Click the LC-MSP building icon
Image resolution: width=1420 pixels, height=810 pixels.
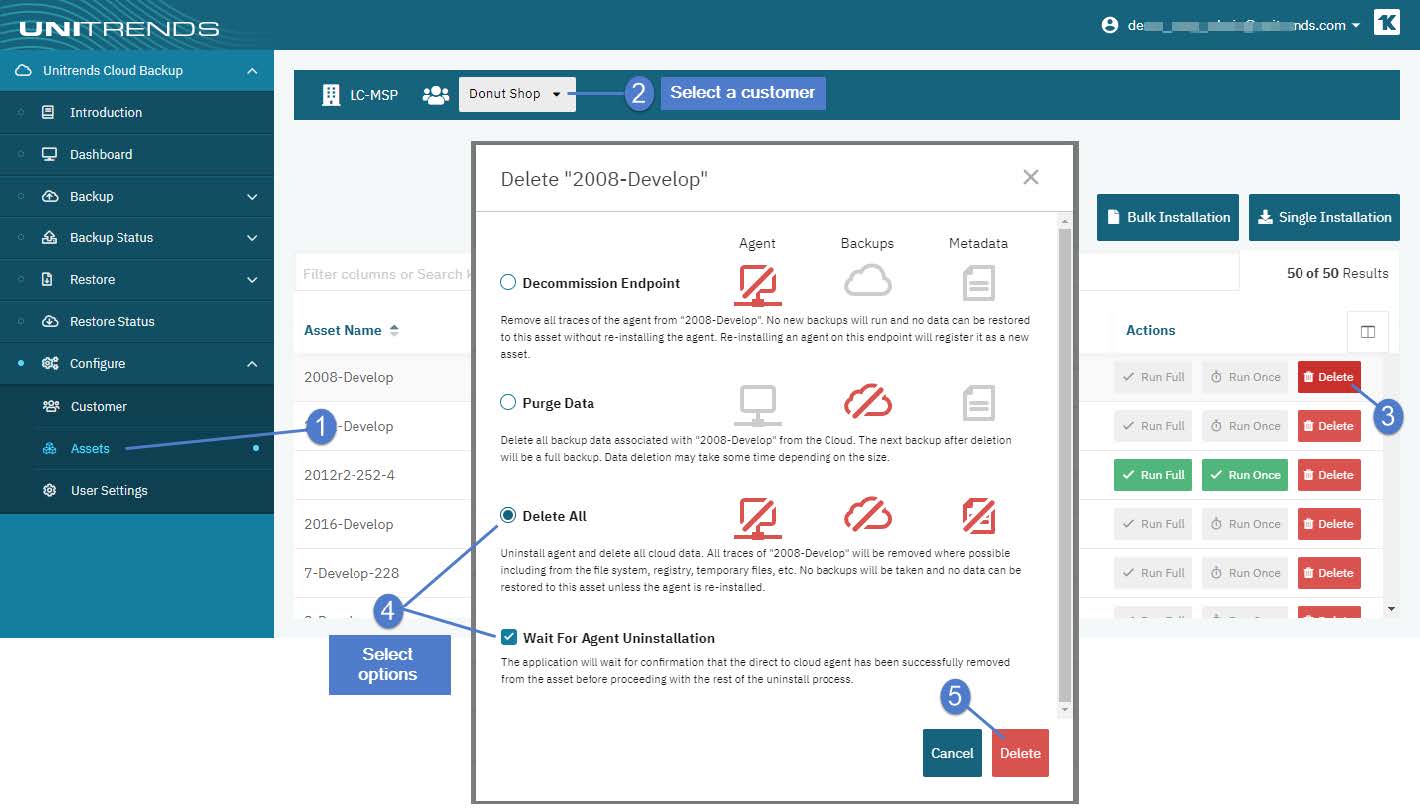tap(330, 95)
